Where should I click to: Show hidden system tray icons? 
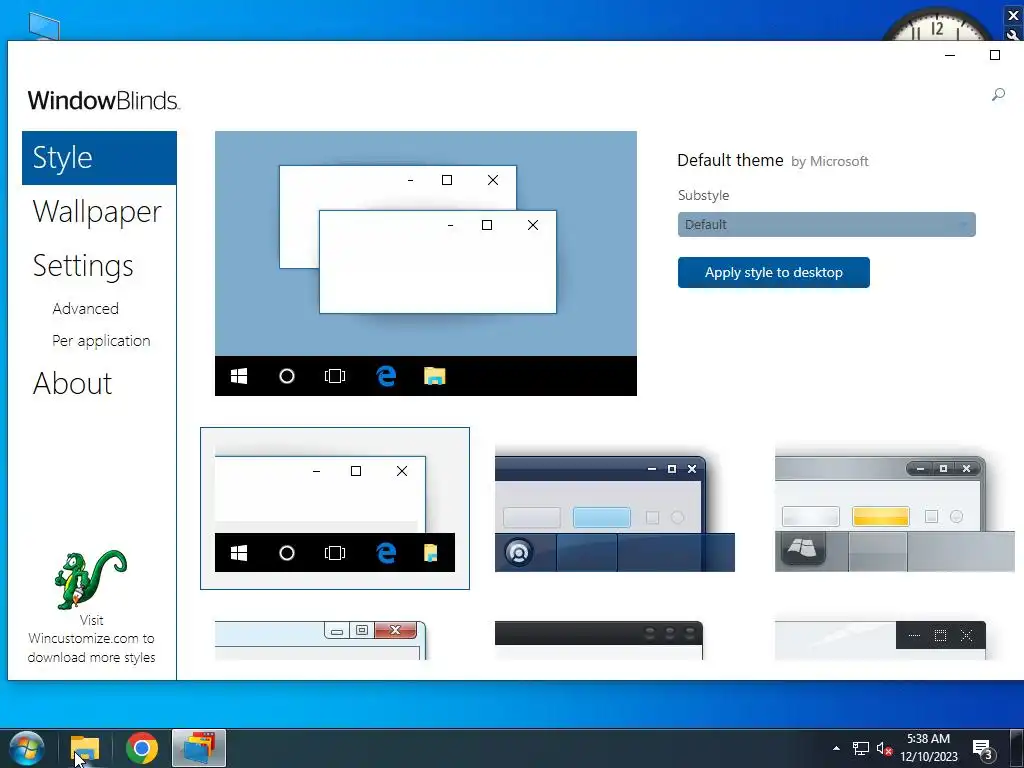click(836, 748)
